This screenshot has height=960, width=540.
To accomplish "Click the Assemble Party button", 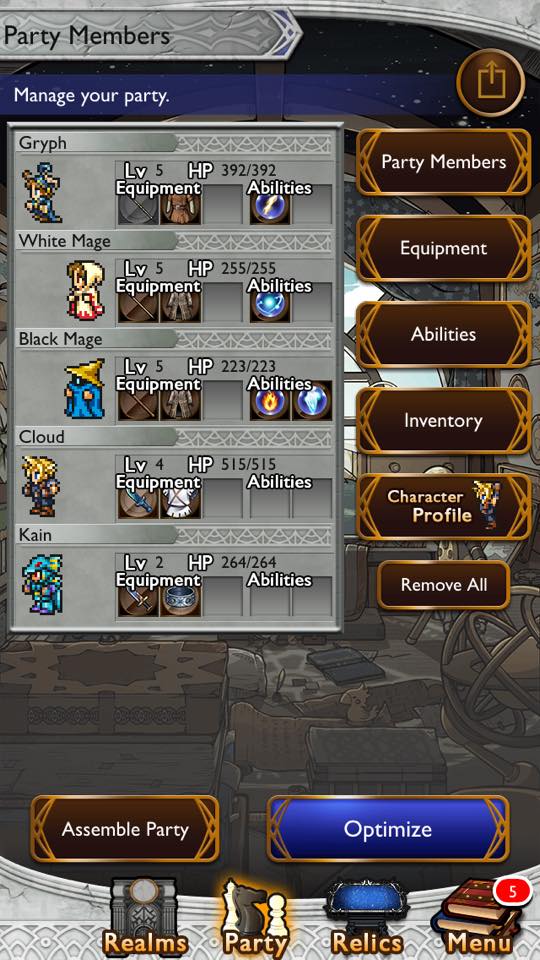I will click(x=125, y=829).
